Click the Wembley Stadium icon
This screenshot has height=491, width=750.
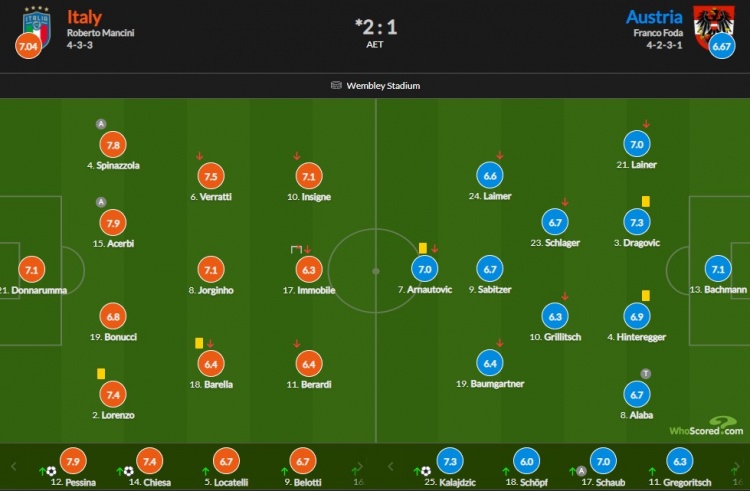tap(336, 86)
